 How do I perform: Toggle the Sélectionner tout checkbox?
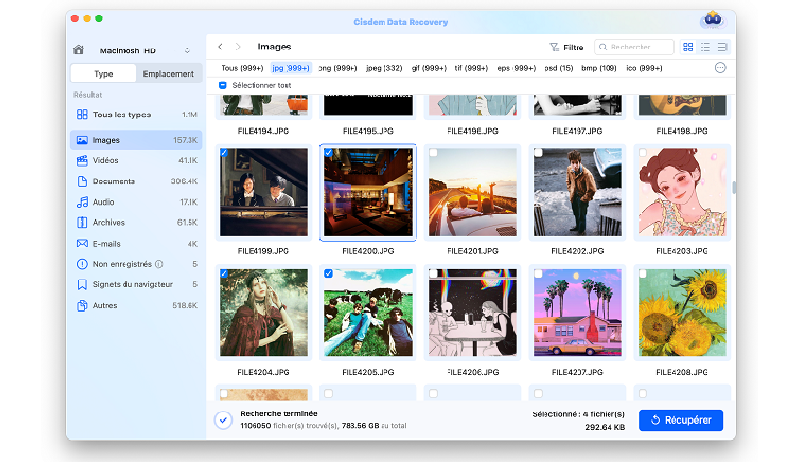point(222,86)
